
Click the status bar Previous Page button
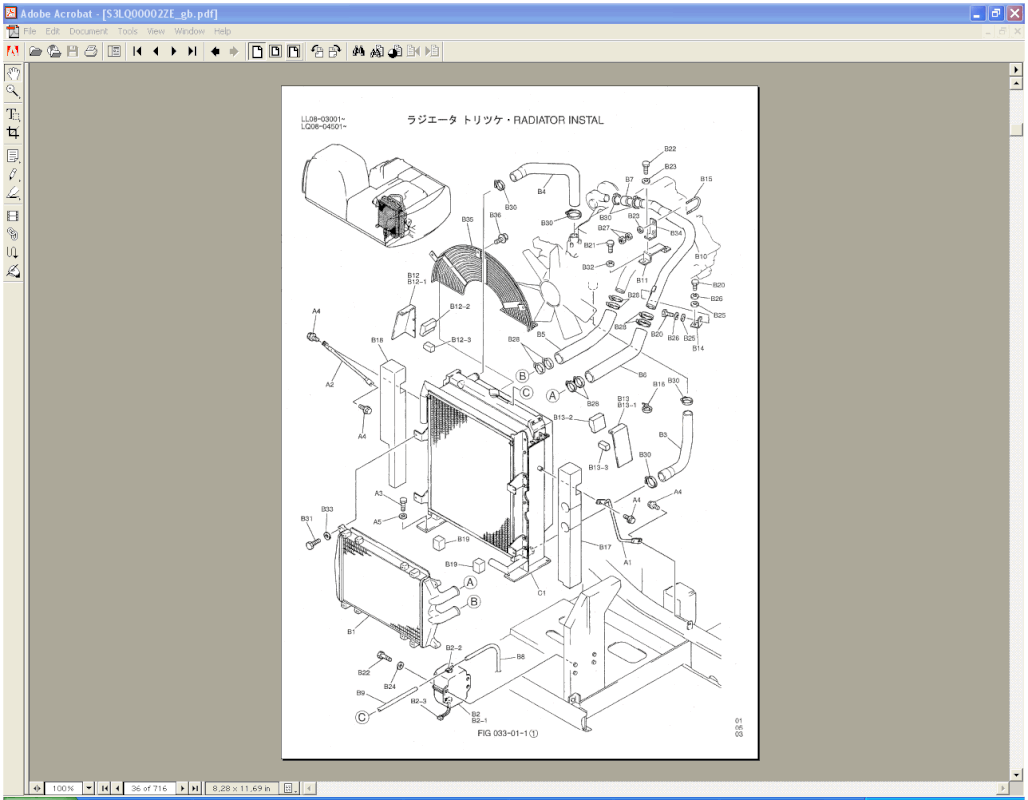click(117, 788)
